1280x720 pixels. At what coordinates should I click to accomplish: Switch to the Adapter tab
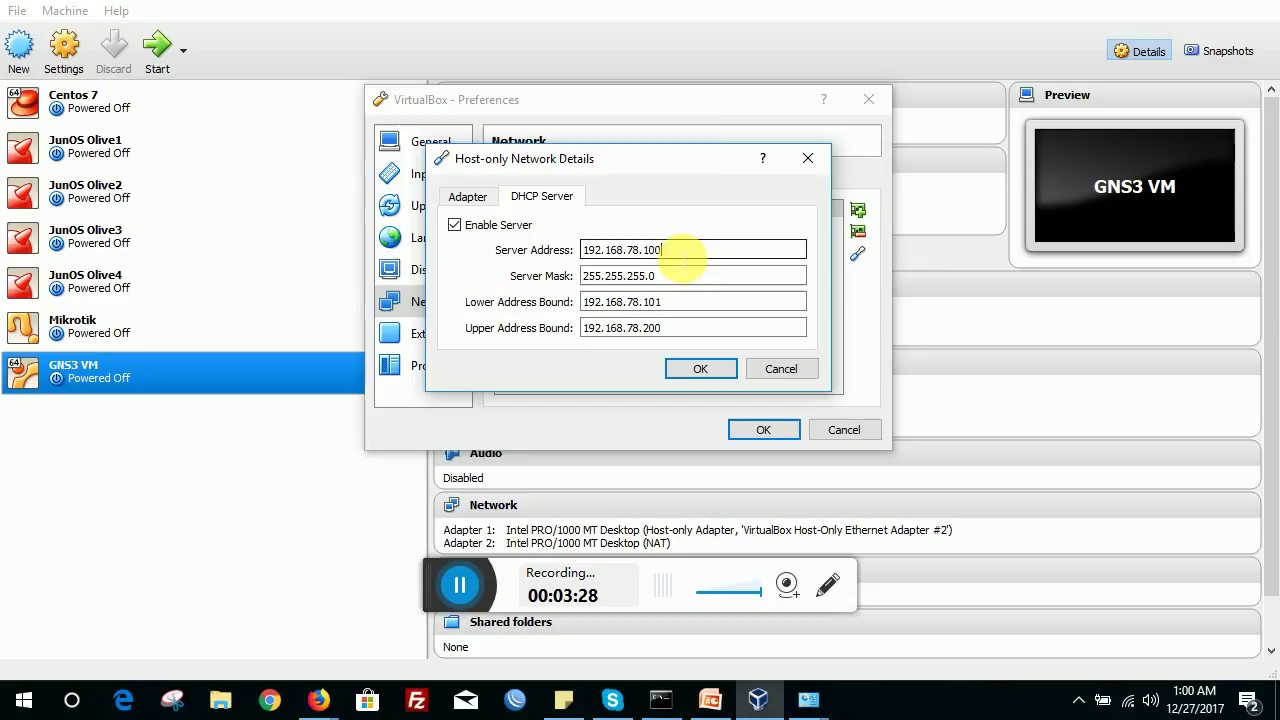click(x=467, y=197)
